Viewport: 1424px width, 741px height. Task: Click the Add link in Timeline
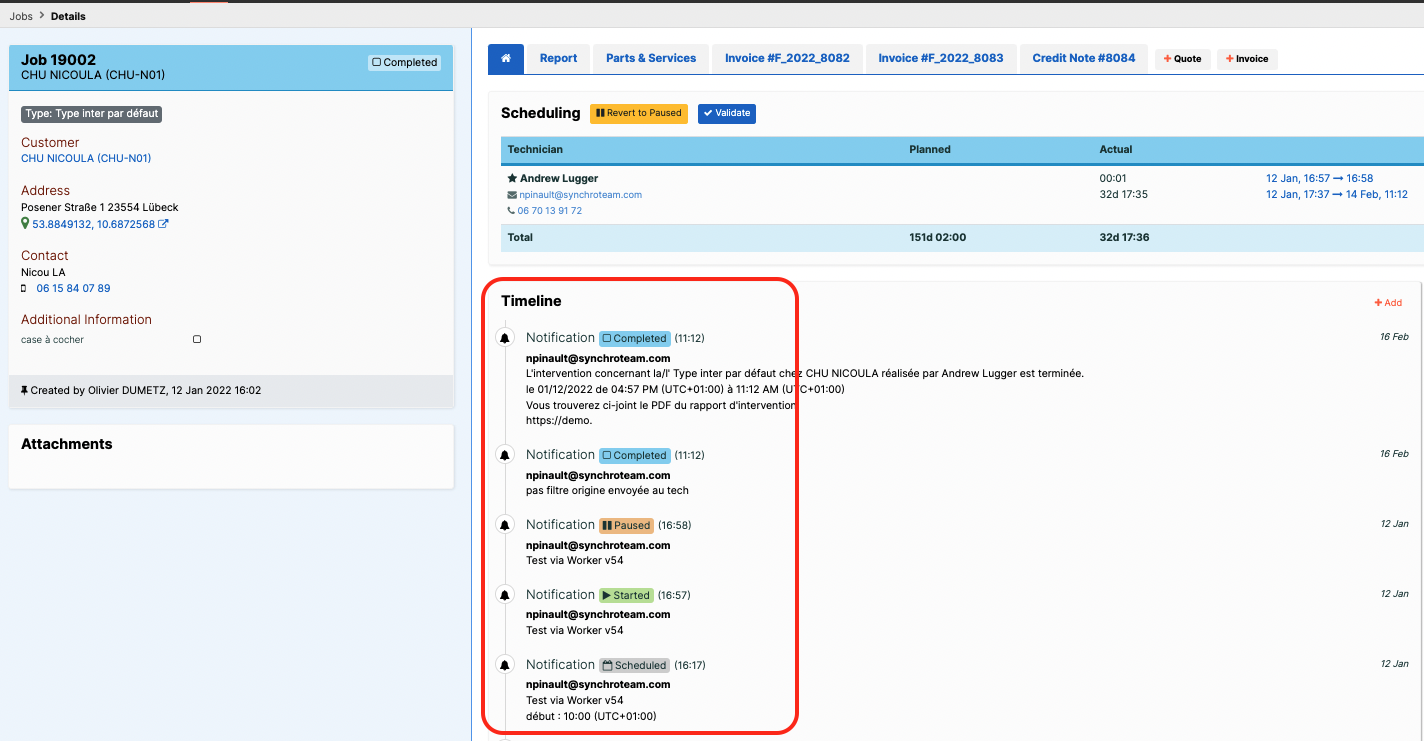[x=1388, y=302]
